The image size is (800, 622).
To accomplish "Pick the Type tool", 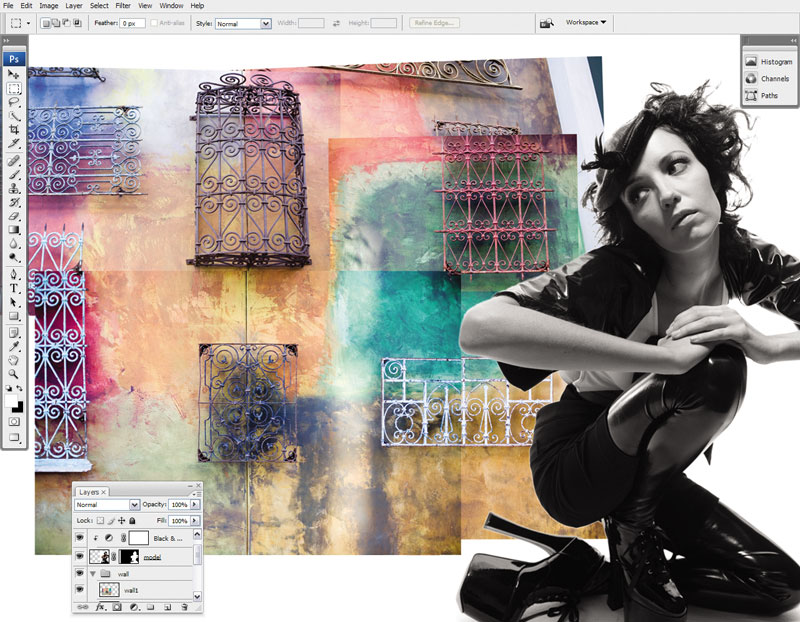I will click(x=15, y=288).
